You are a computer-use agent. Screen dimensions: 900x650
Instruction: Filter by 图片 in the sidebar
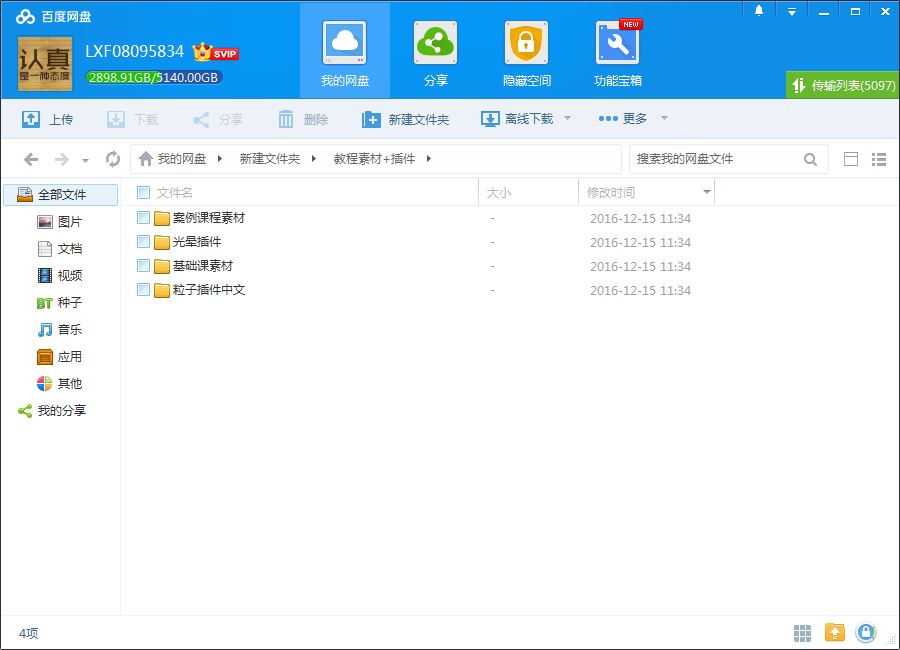(60, 222)
